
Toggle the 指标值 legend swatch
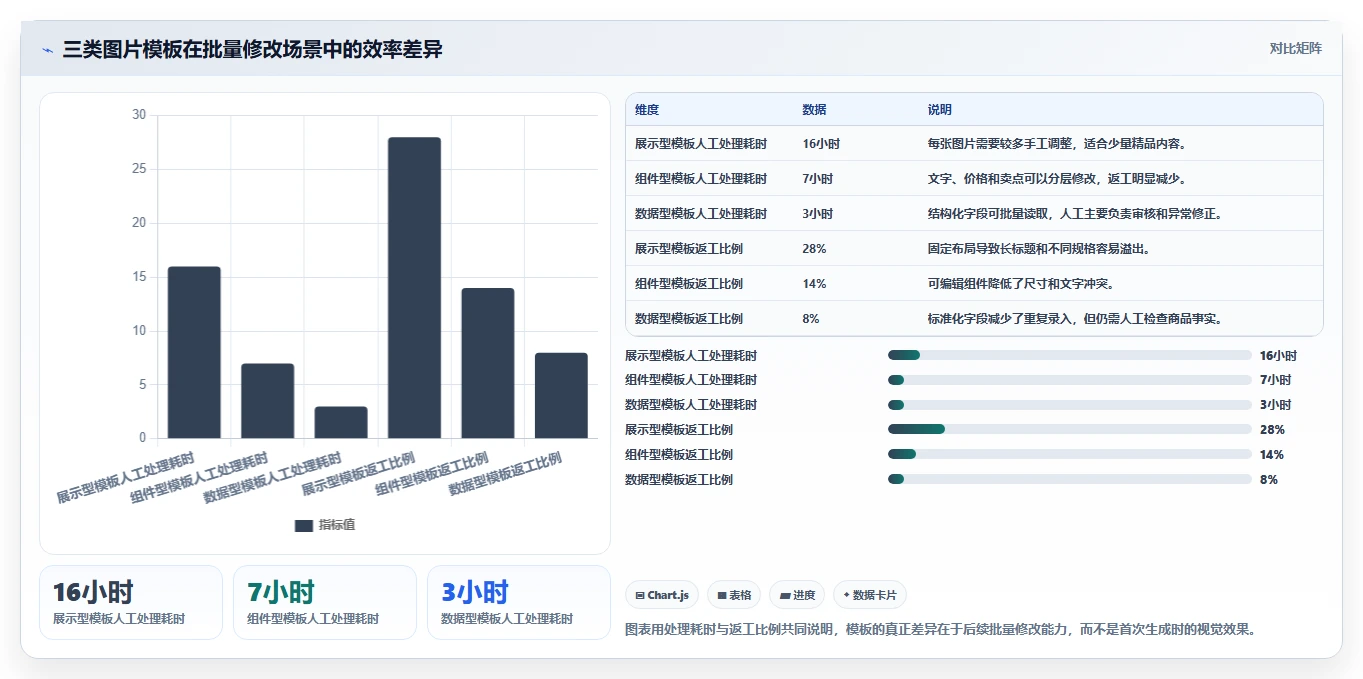pyautogui.click(x=304, y=526)
